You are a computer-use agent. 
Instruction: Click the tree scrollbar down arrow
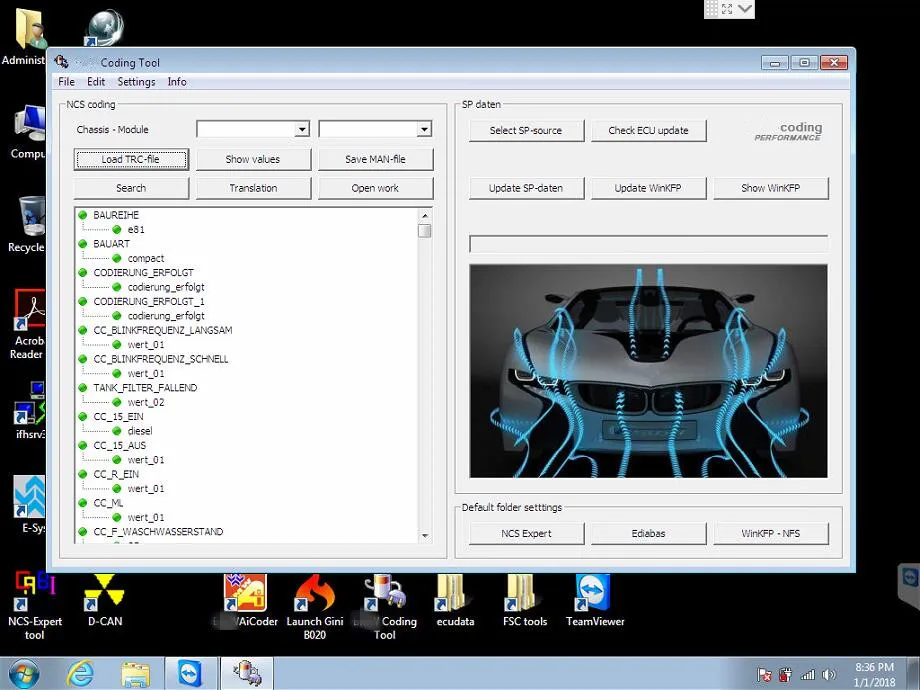pyautogui.click(x=425, y=536)
